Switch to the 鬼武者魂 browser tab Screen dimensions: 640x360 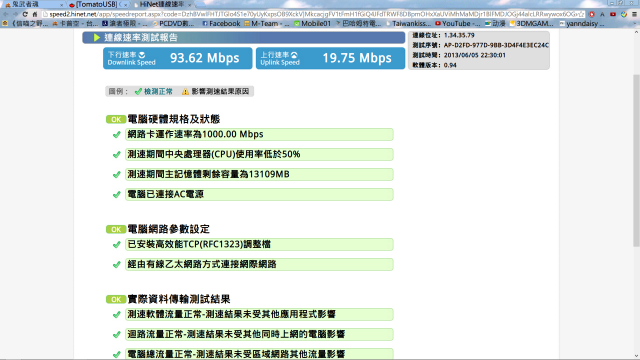coord(33,4)
